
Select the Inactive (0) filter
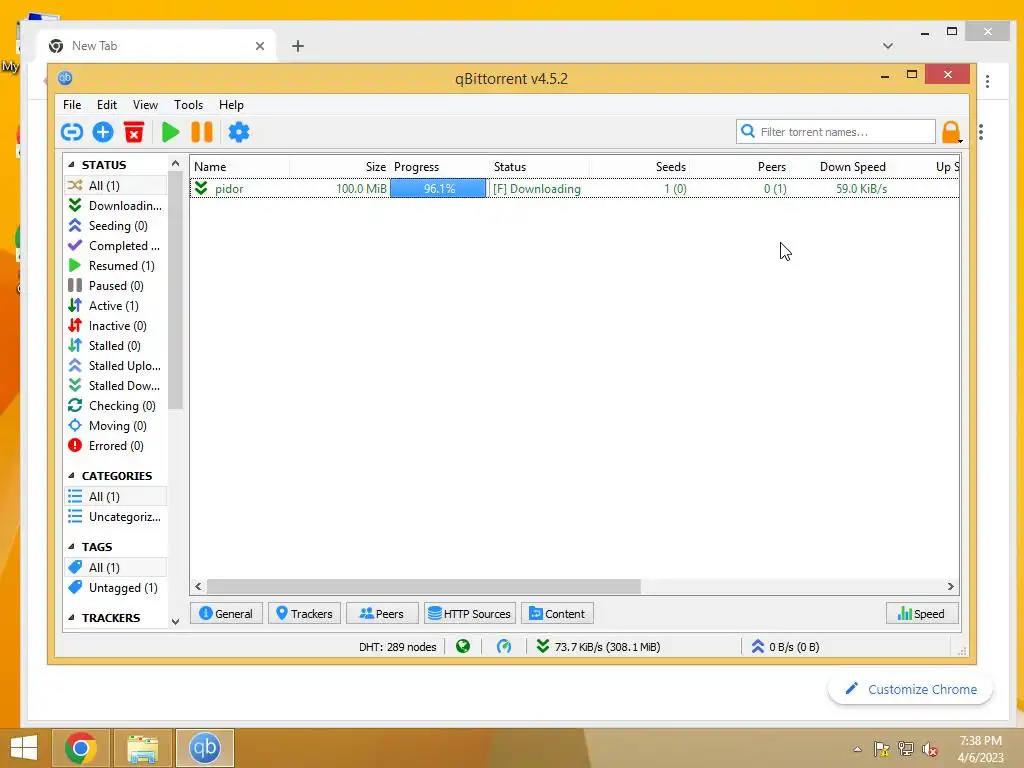click(115, 326)
